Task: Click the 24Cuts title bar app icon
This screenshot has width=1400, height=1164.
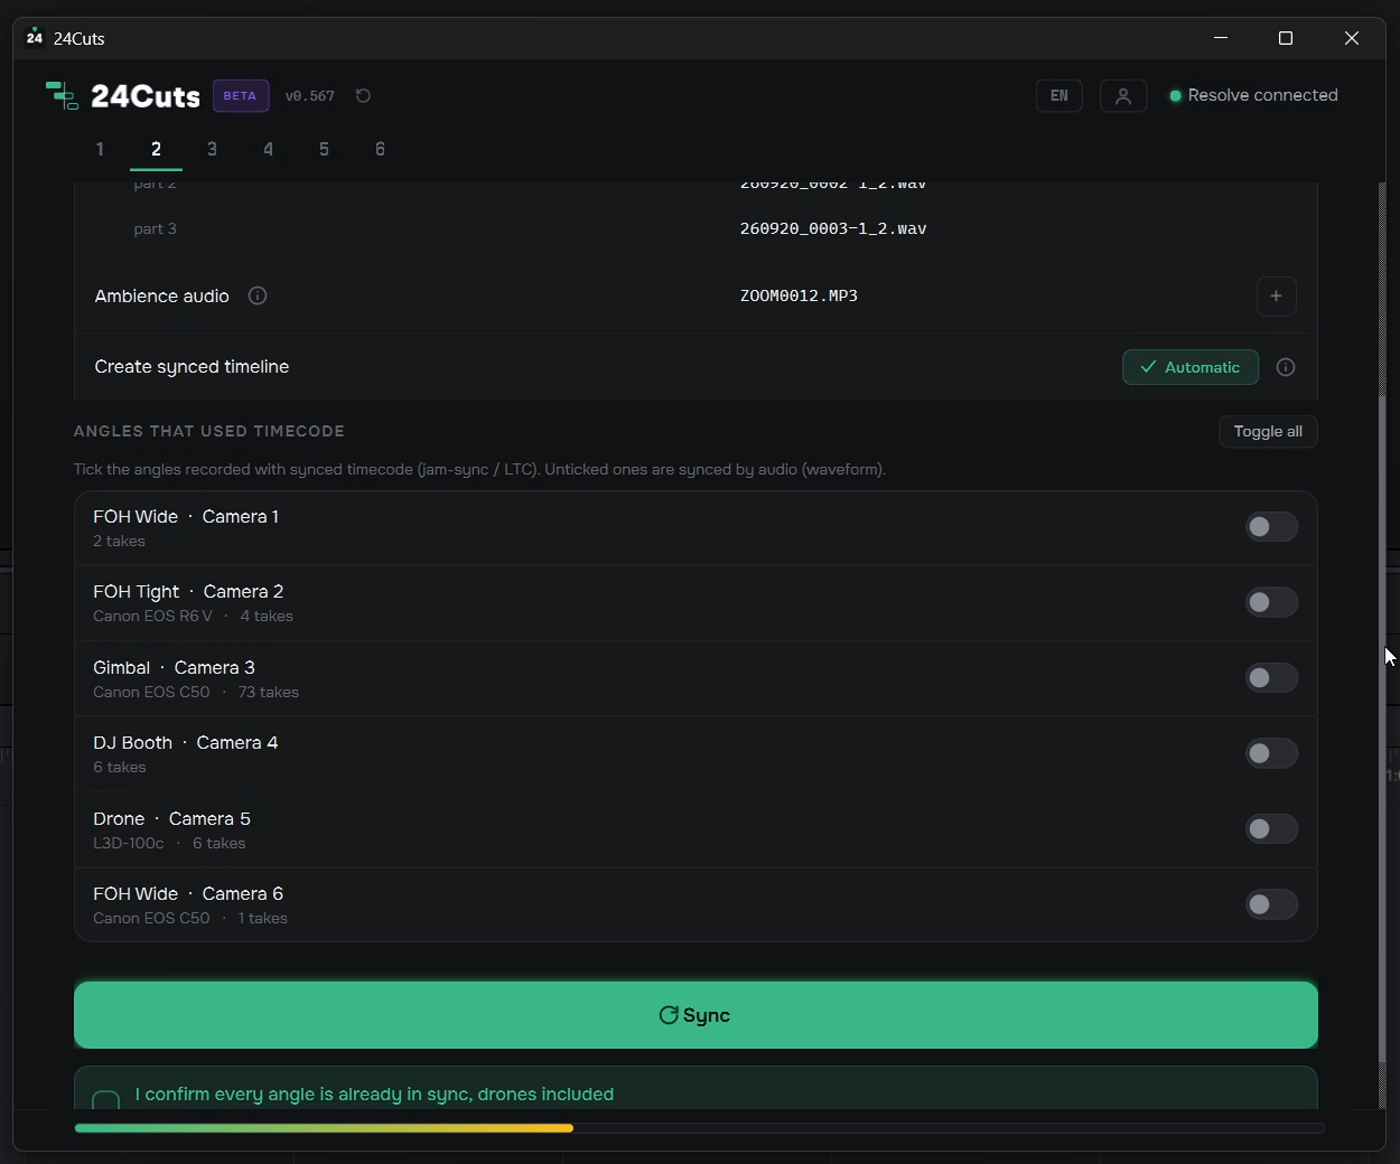Action: click(x=35, y=38)
